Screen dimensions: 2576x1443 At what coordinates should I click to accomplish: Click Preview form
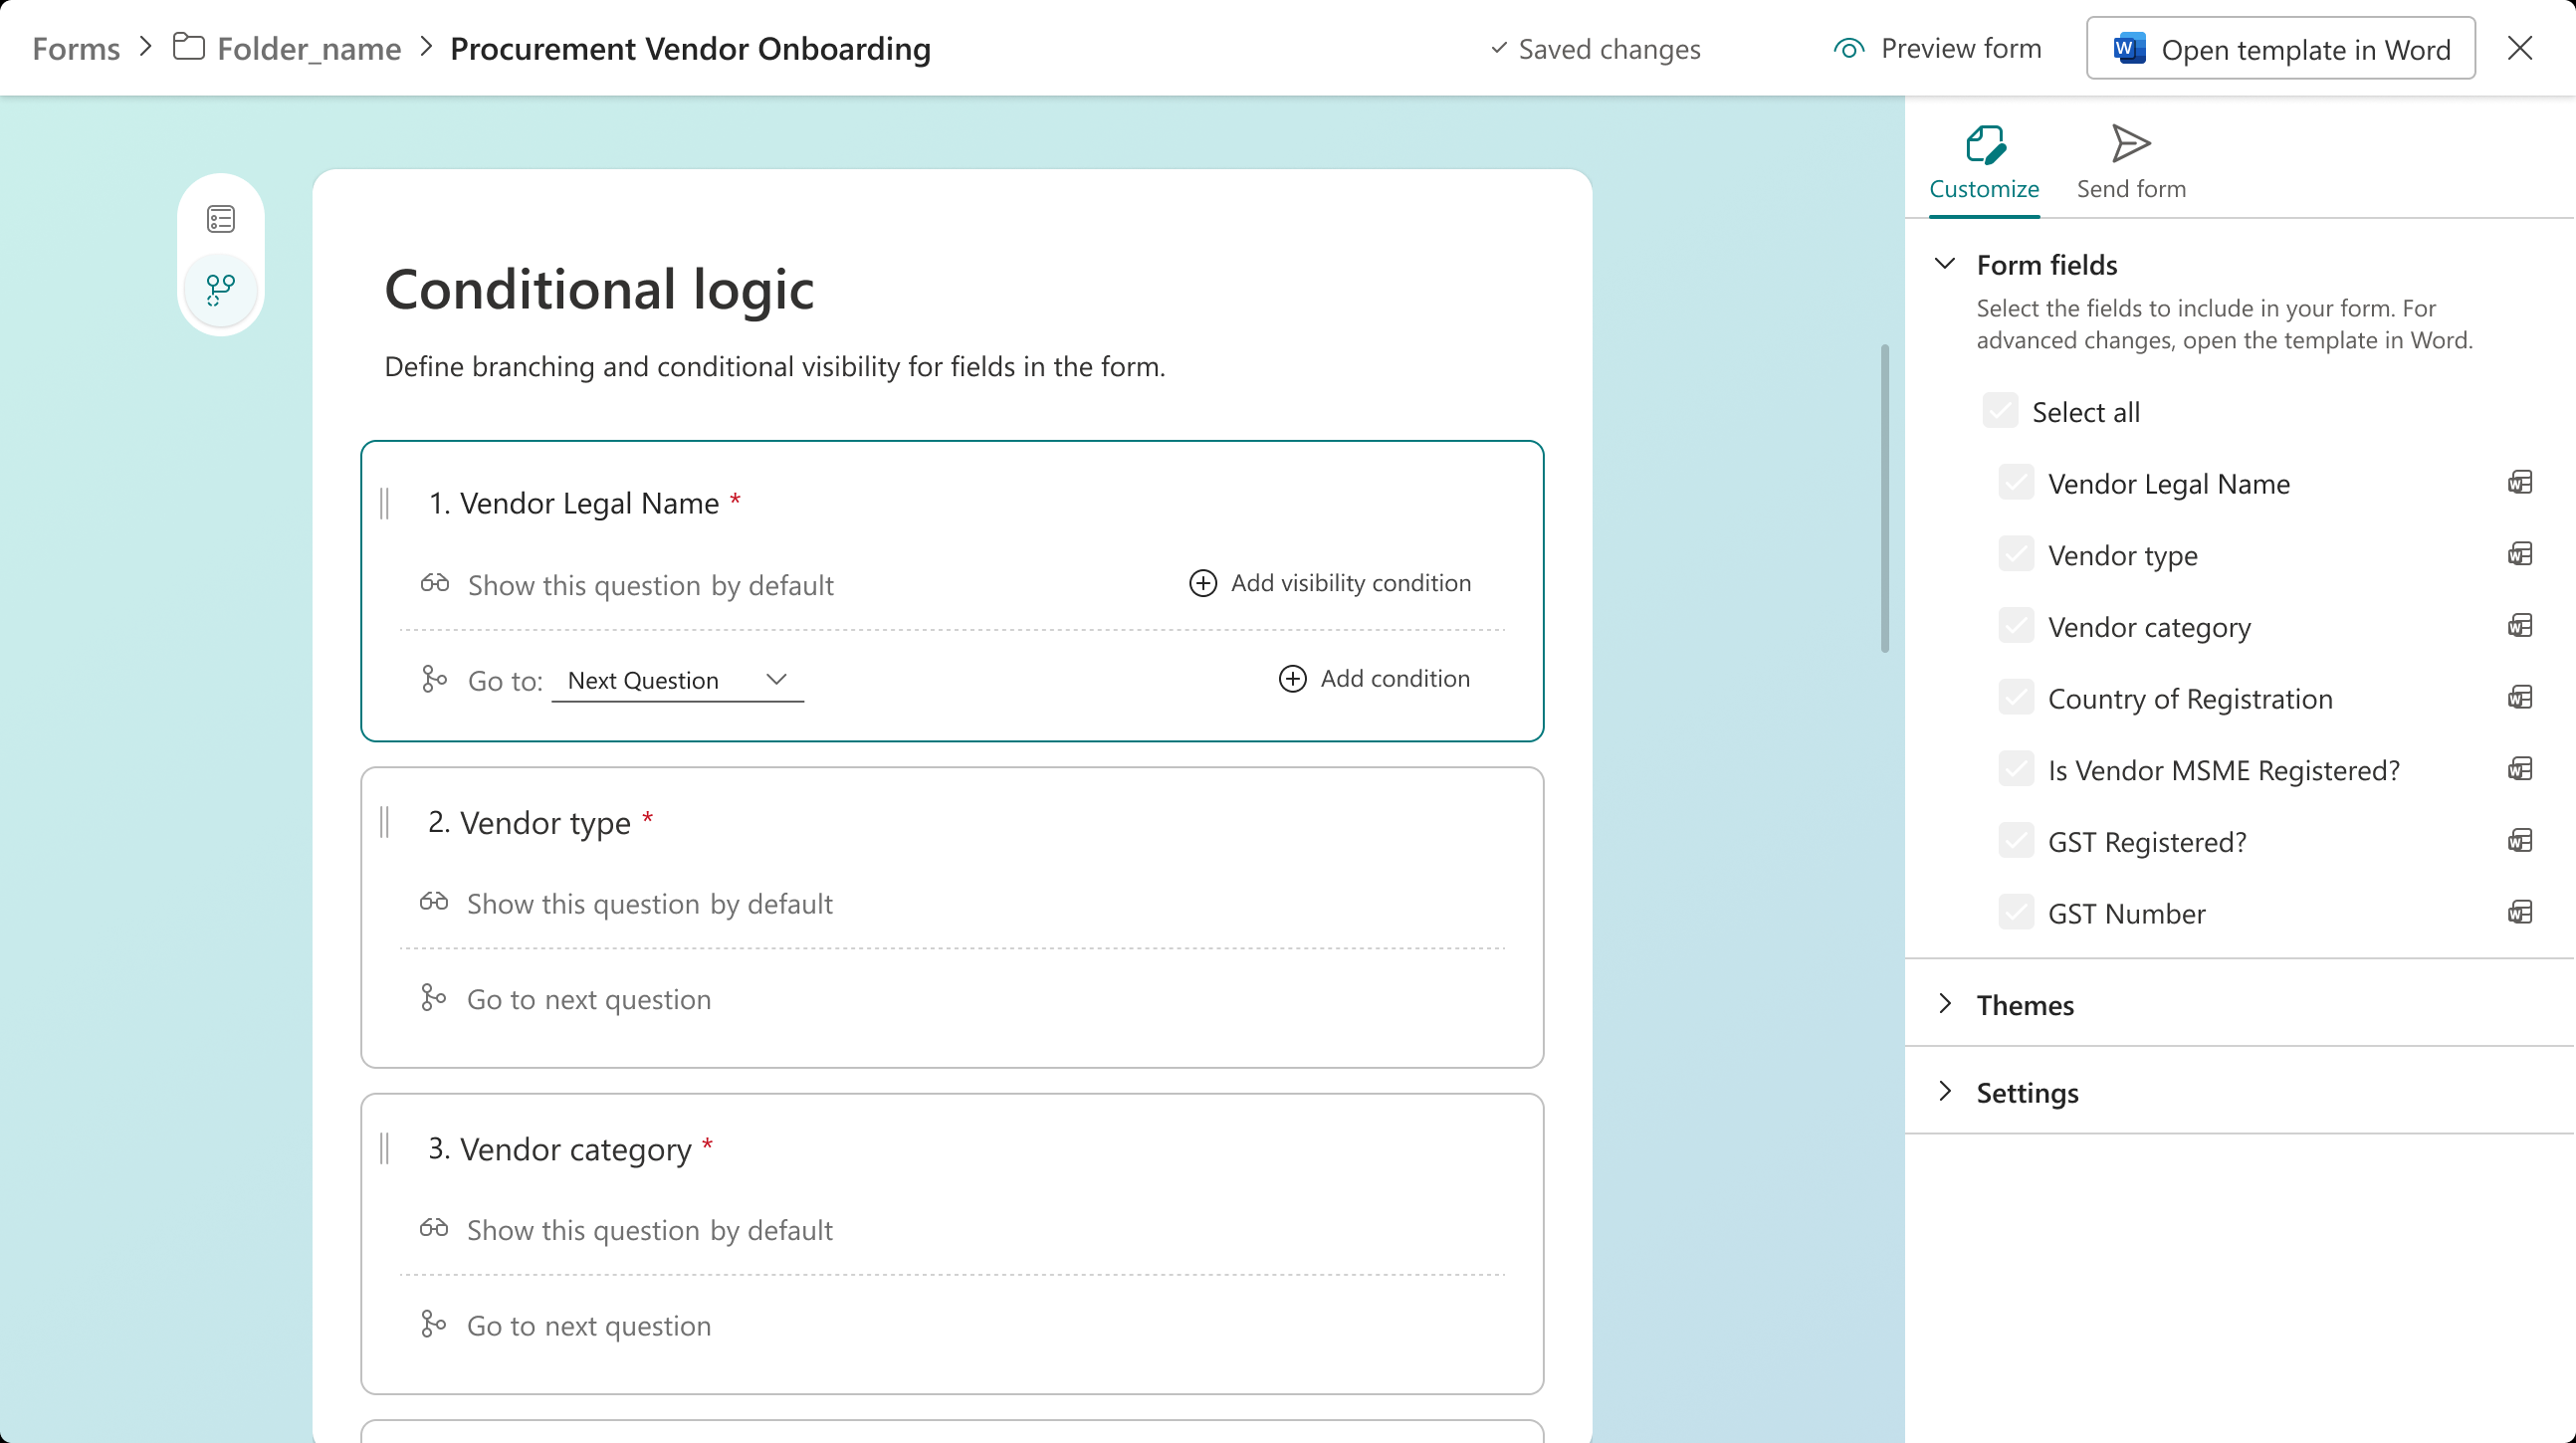pos(1939,49)
